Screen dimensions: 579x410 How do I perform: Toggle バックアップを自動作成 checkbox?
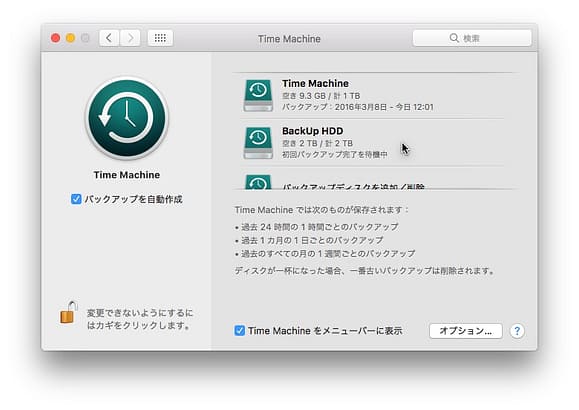(76, 199)
